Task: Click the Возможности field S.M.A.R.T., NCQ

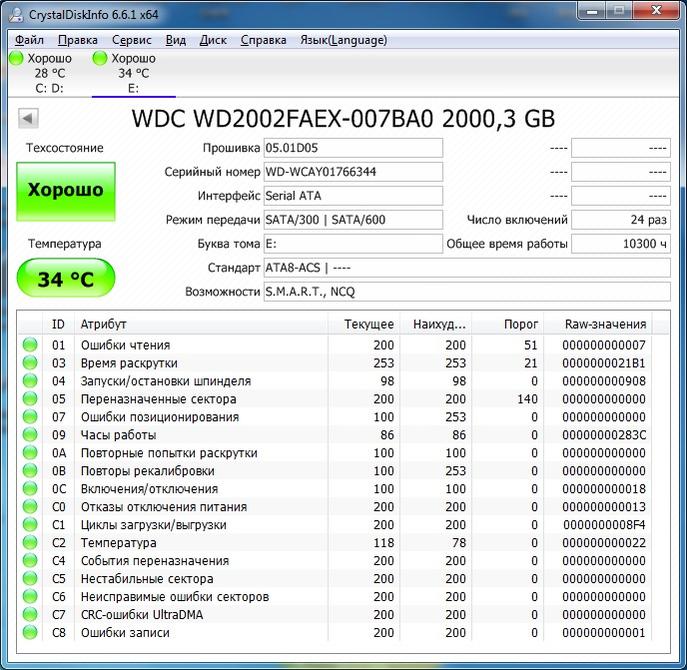Action: 467,291
